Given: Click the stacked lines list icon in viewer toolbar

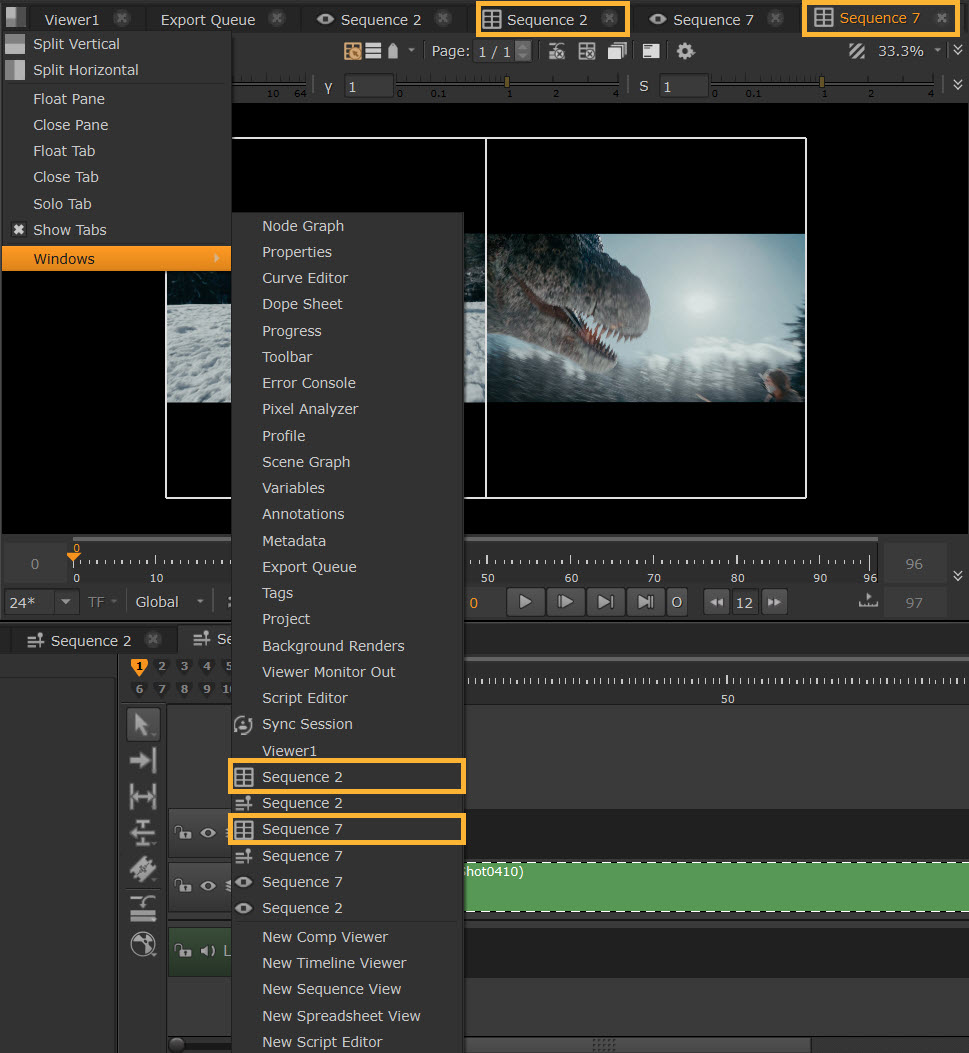Looking at the screenshot, I should click(x=373, y=51).
